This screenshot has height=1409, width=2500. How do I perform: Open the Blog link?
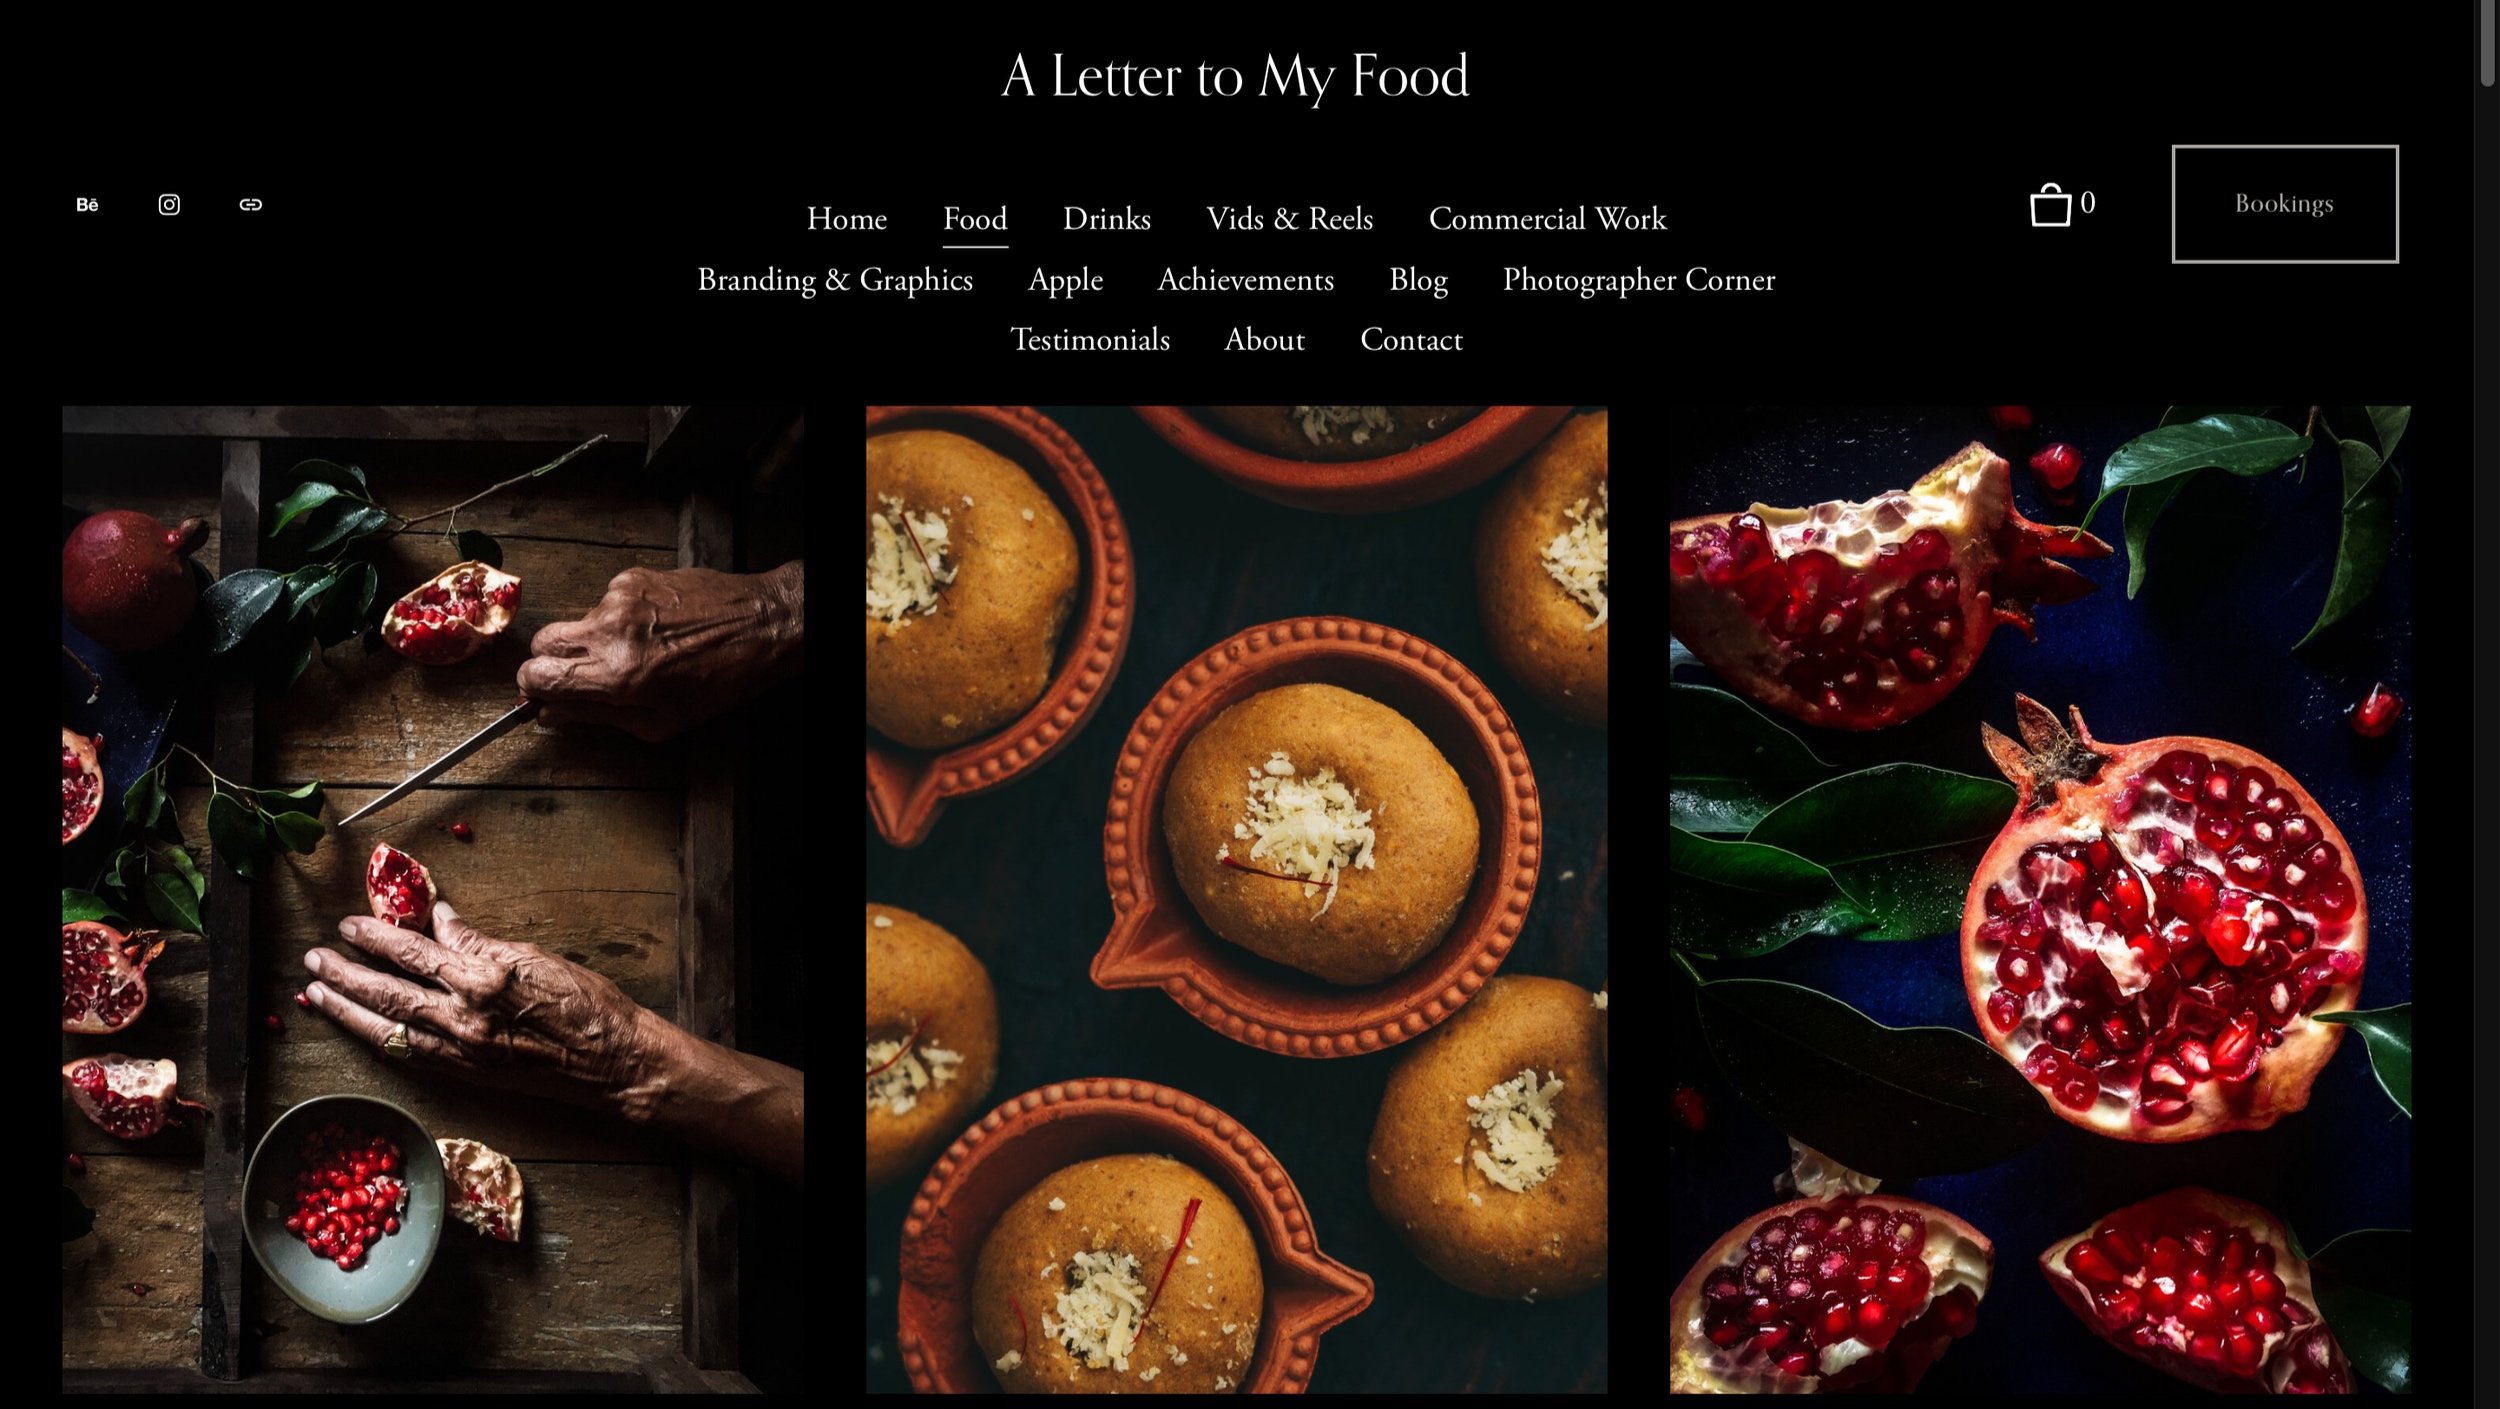click(1418, 280)
